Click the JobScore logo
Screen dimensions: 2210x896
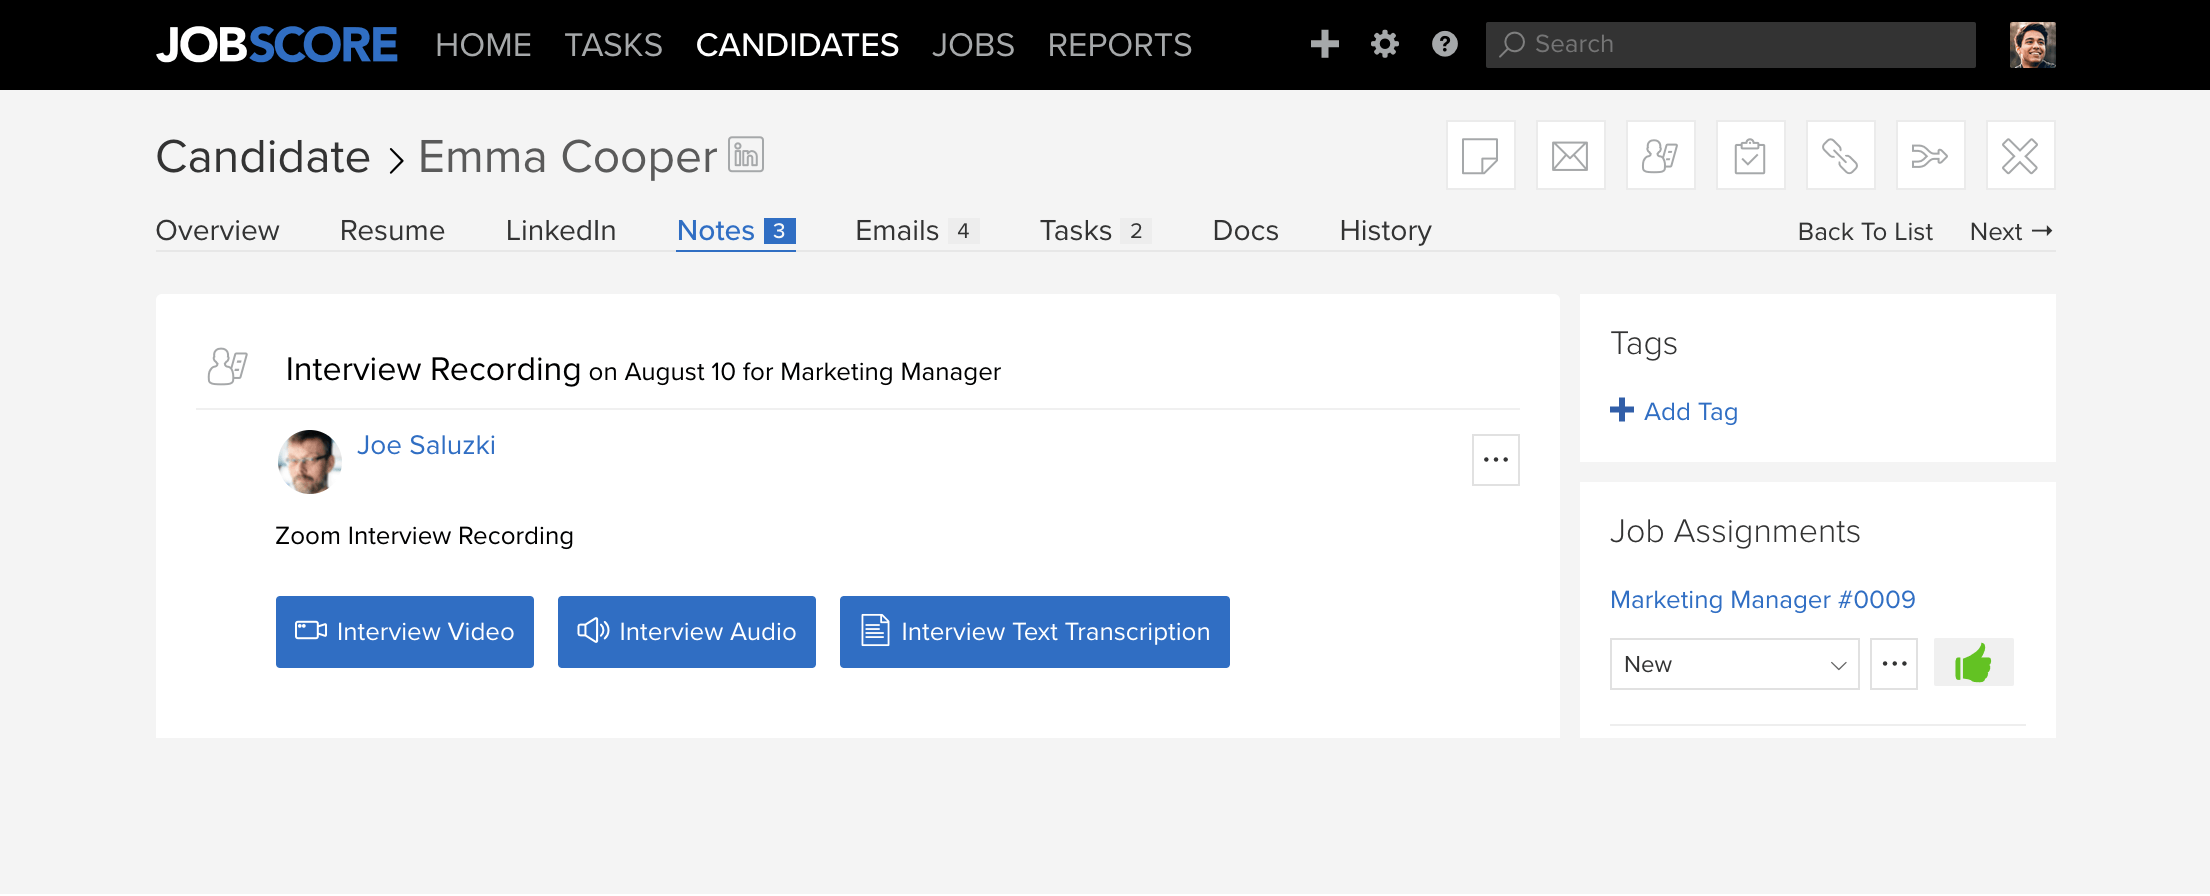click(277, 45)
